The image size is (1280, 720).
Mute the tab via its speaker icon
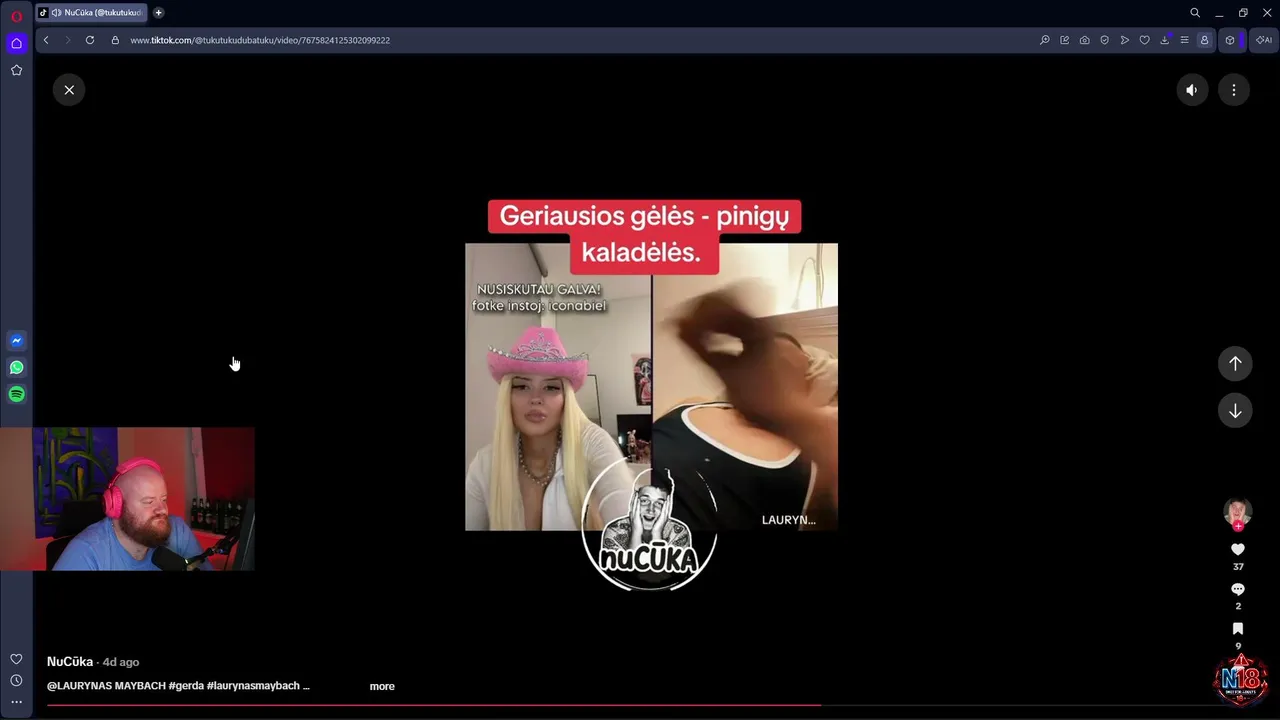[x=57, y=13]
